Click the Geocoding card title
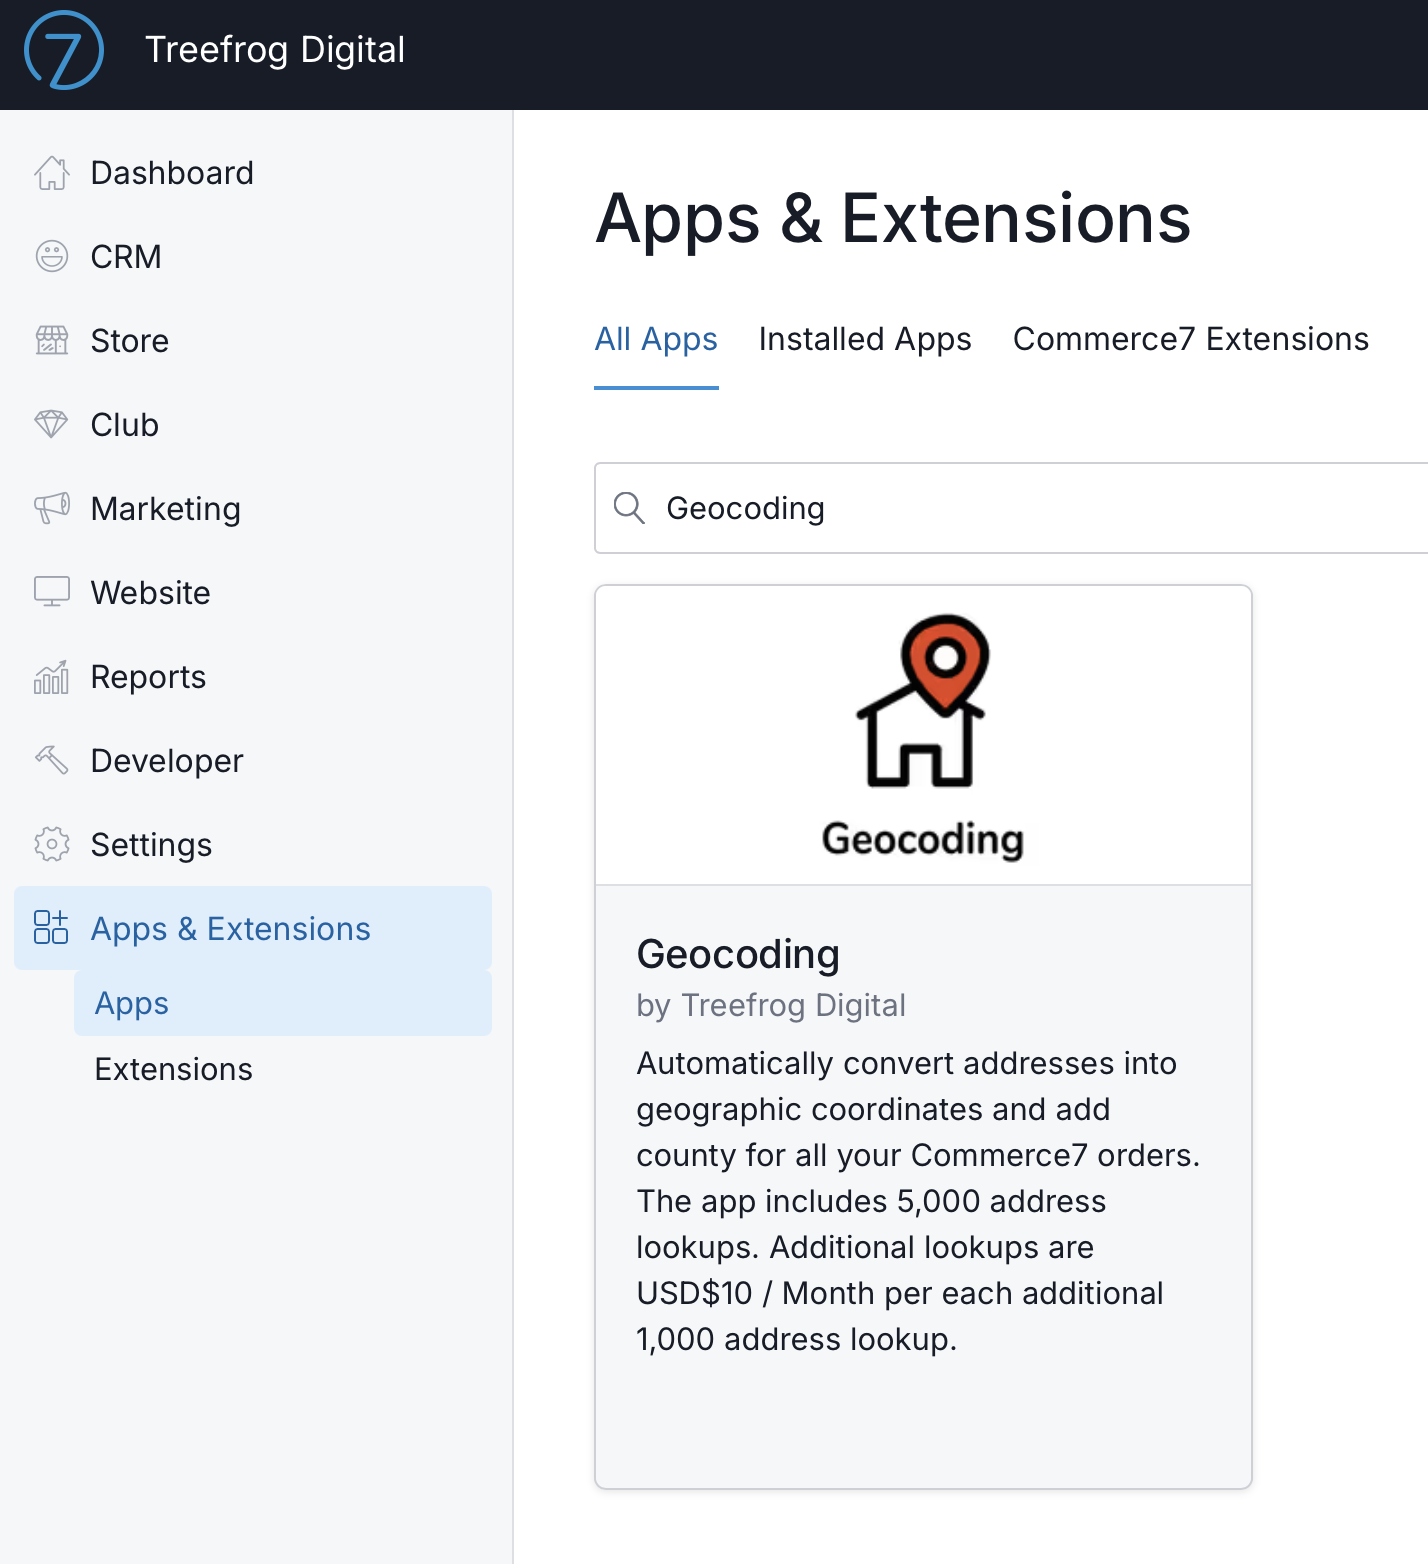 [738, 954]
